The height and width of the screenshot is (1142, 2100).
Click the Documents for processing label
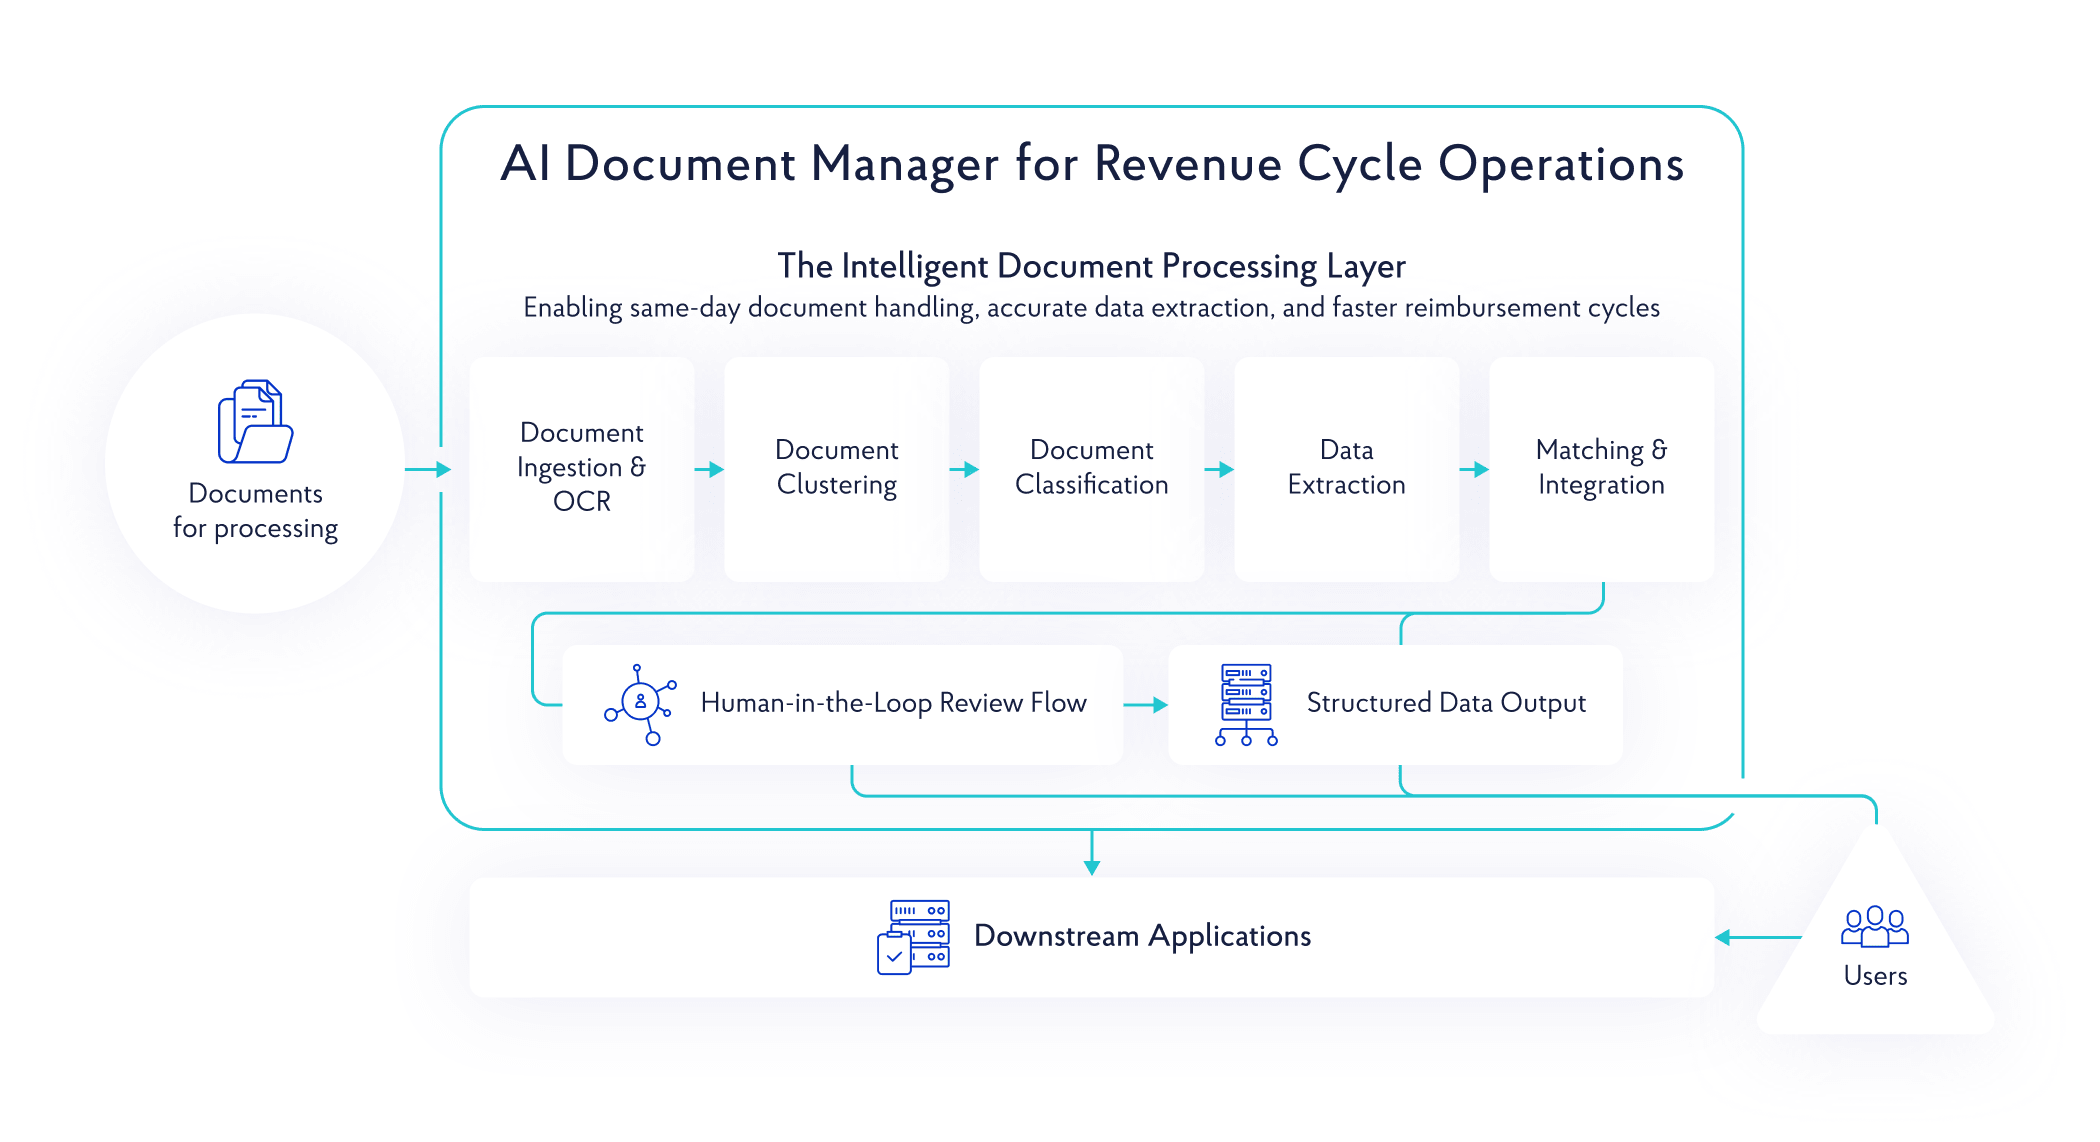point(255,511)
